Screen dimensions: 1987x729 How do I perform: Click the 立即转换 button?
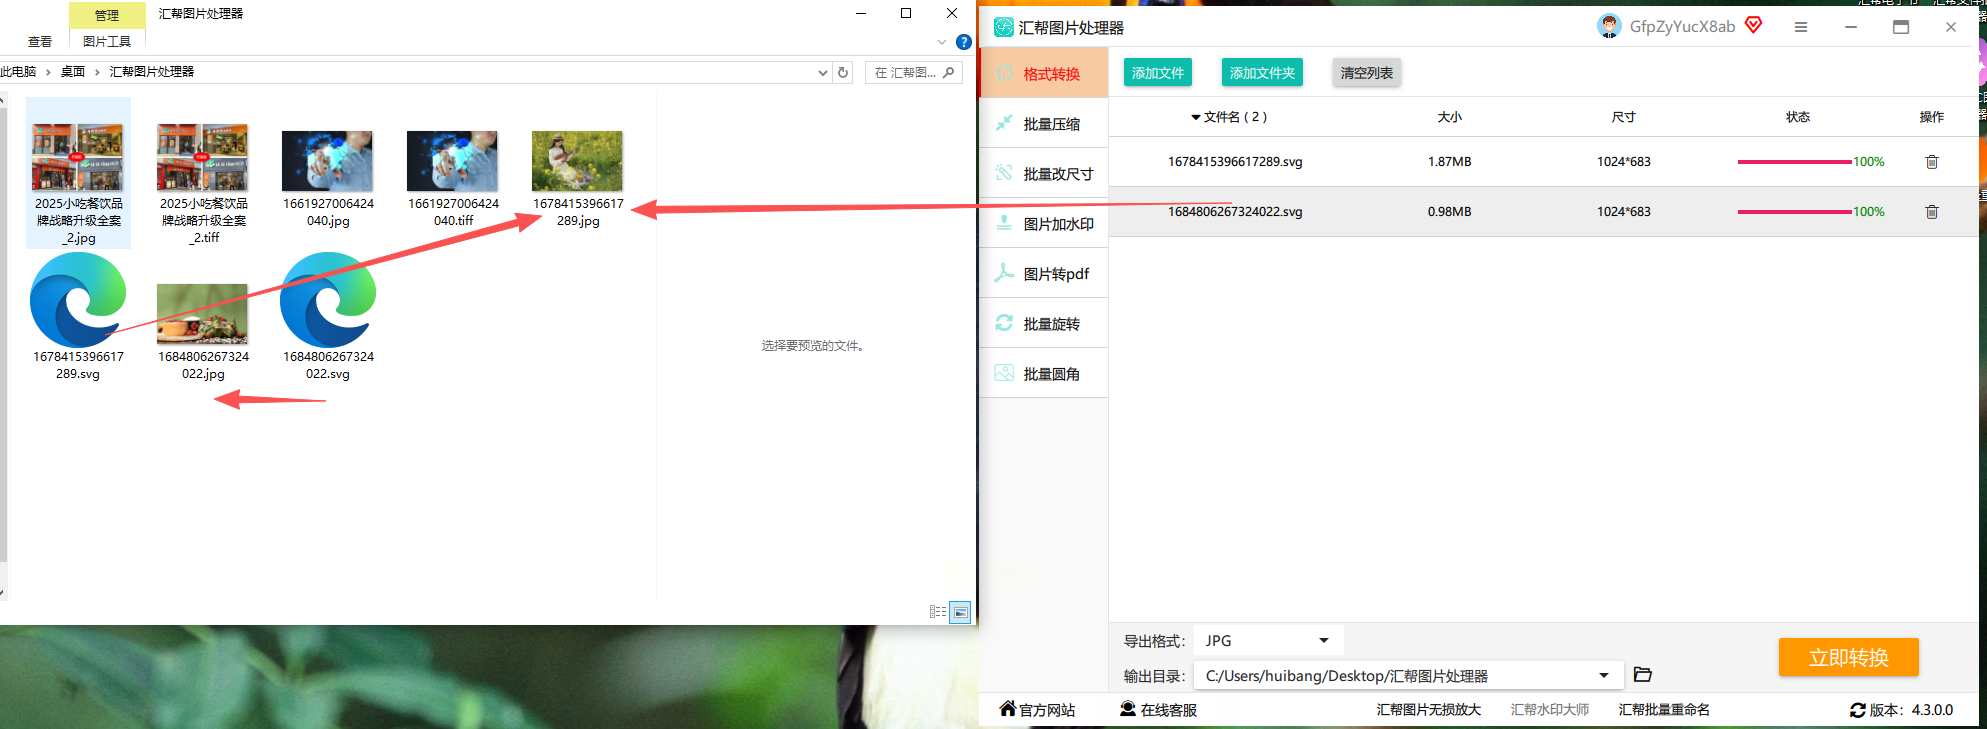click(x=1848, y=657)
